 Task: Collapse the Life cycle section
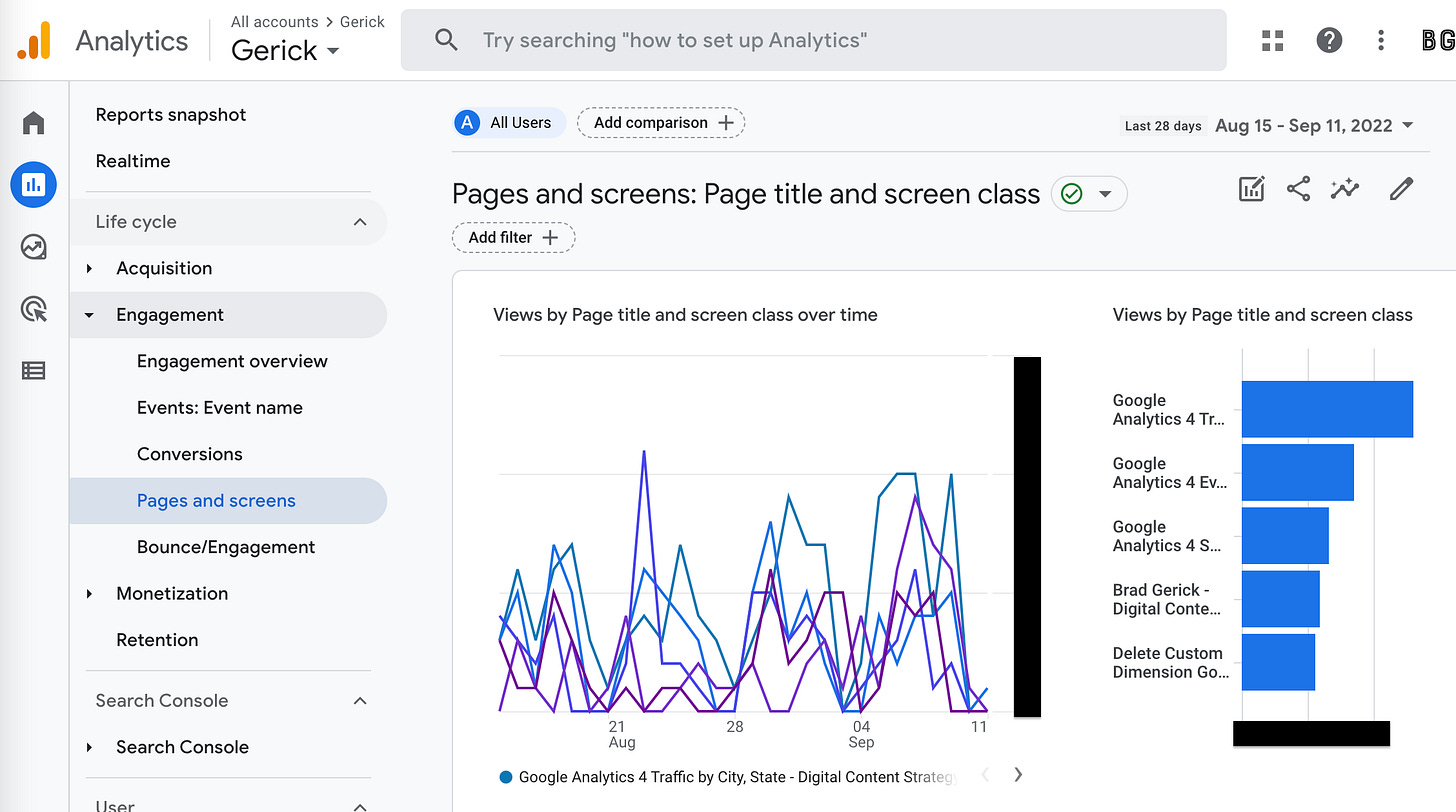[x=359, y=222]
